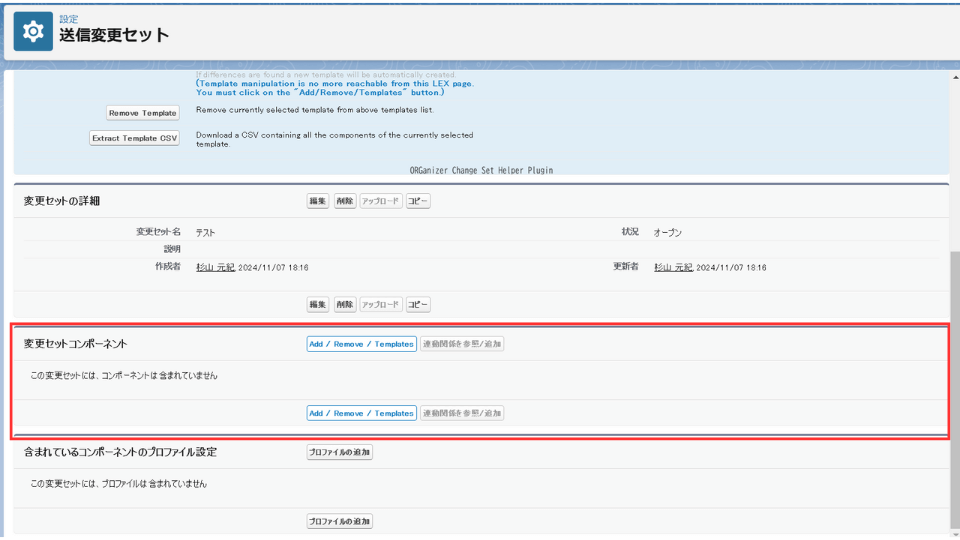Click upper Add / Remove / Templates button
This screenshot has width=960, height=540.
361,344
